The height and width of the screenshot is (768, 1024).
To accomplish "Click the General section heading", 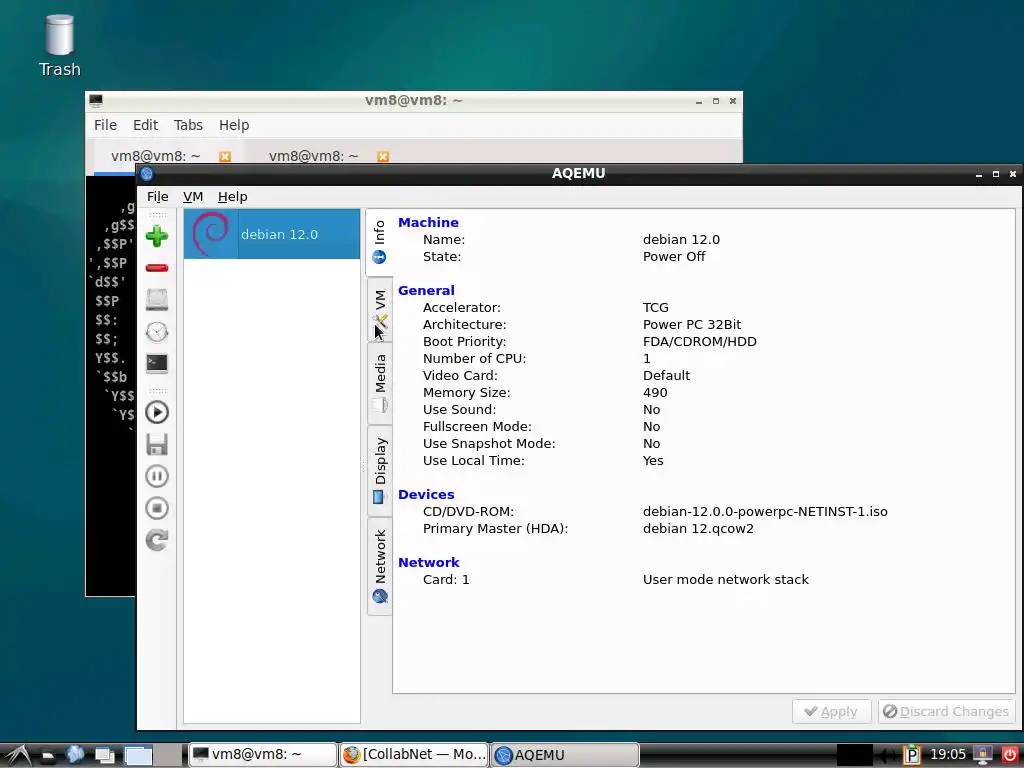I will click(426, 290).
